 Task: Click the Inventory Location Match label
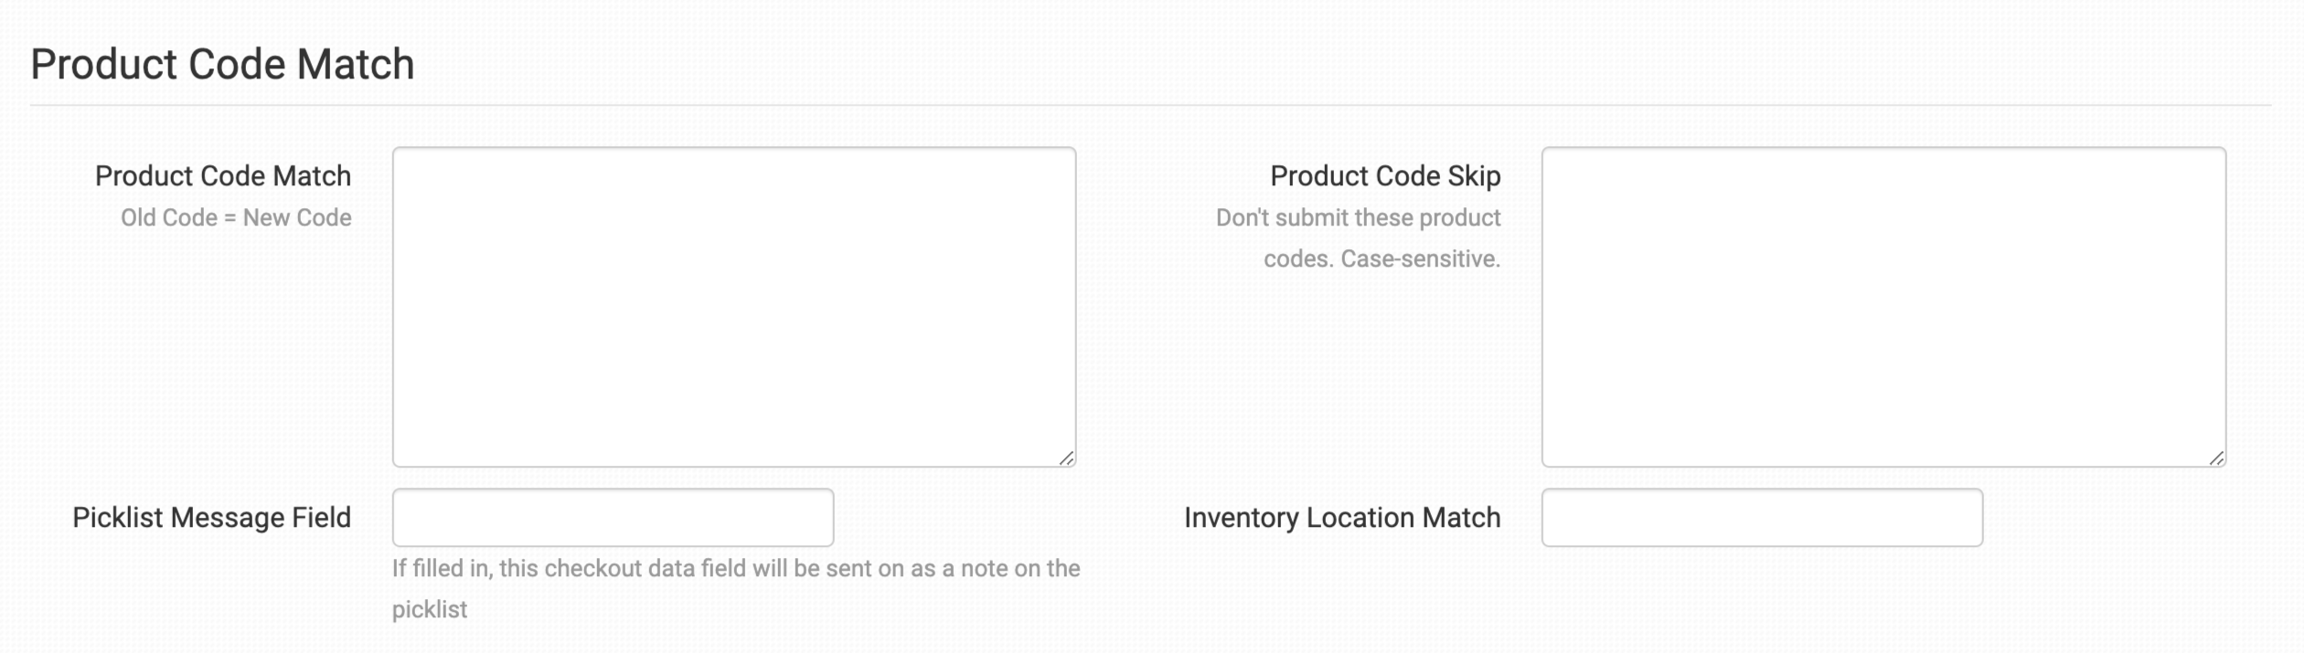(x=1342, y=517)
